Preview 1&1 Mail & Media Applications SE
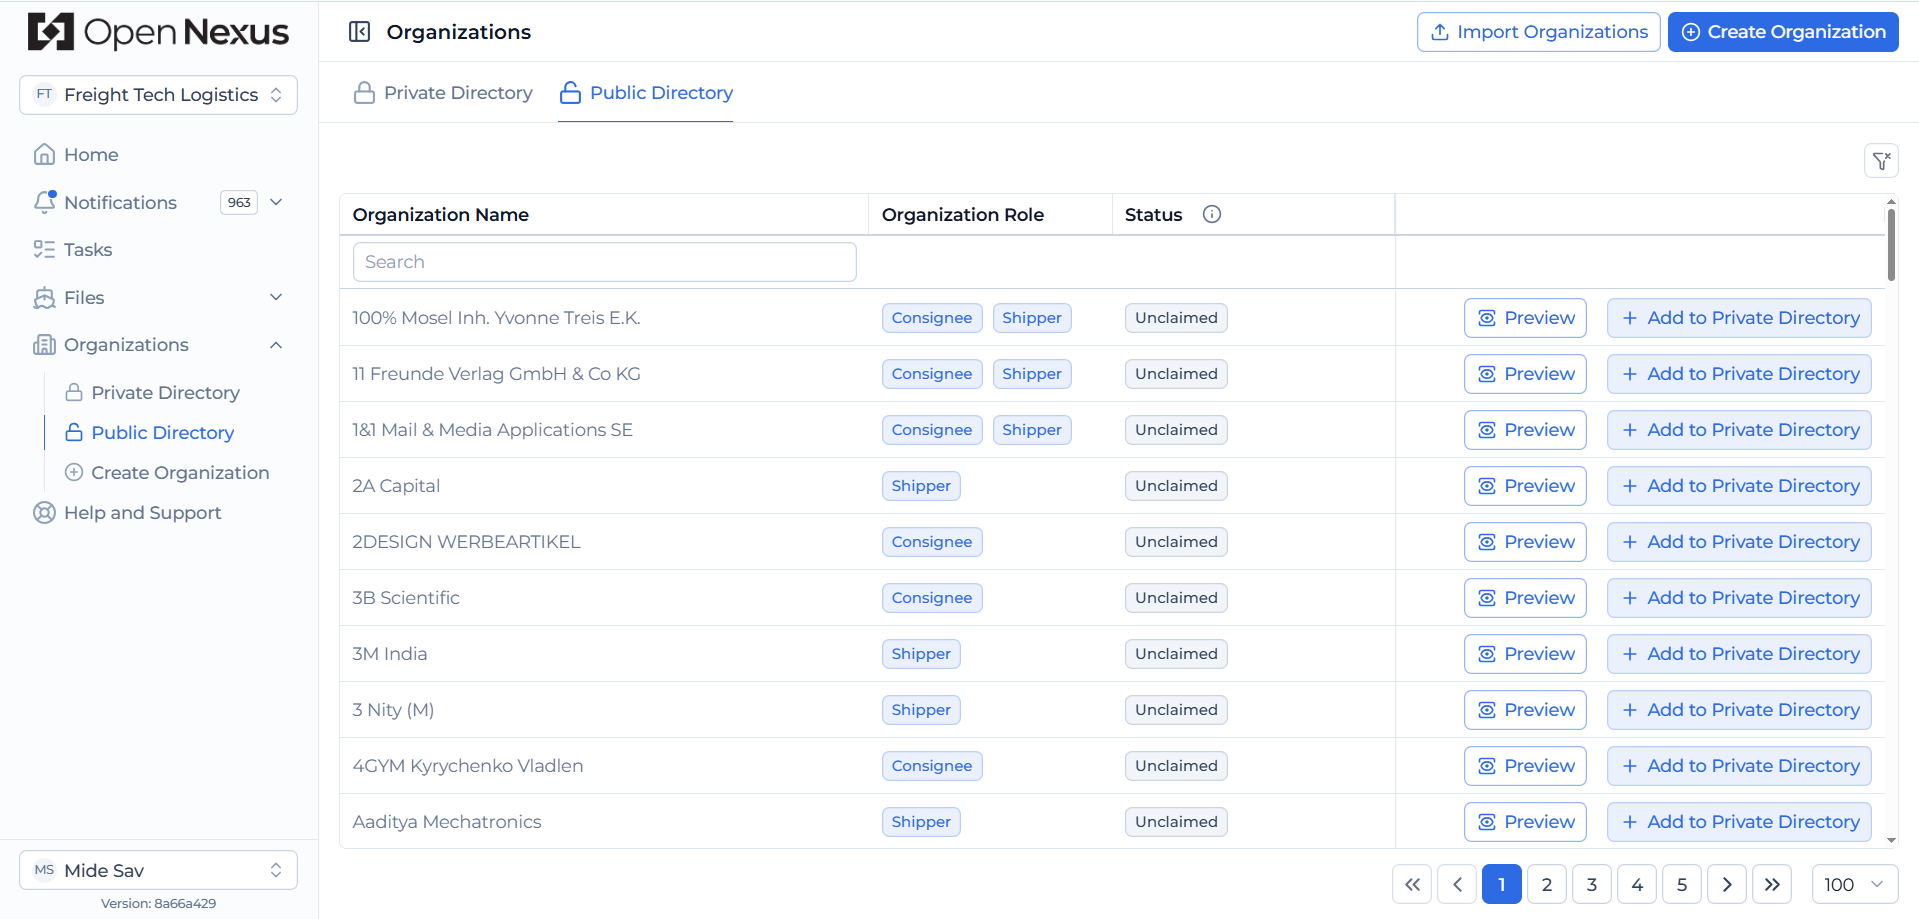The height and width of the screenshot is (919, 1919). (1525, 430)
